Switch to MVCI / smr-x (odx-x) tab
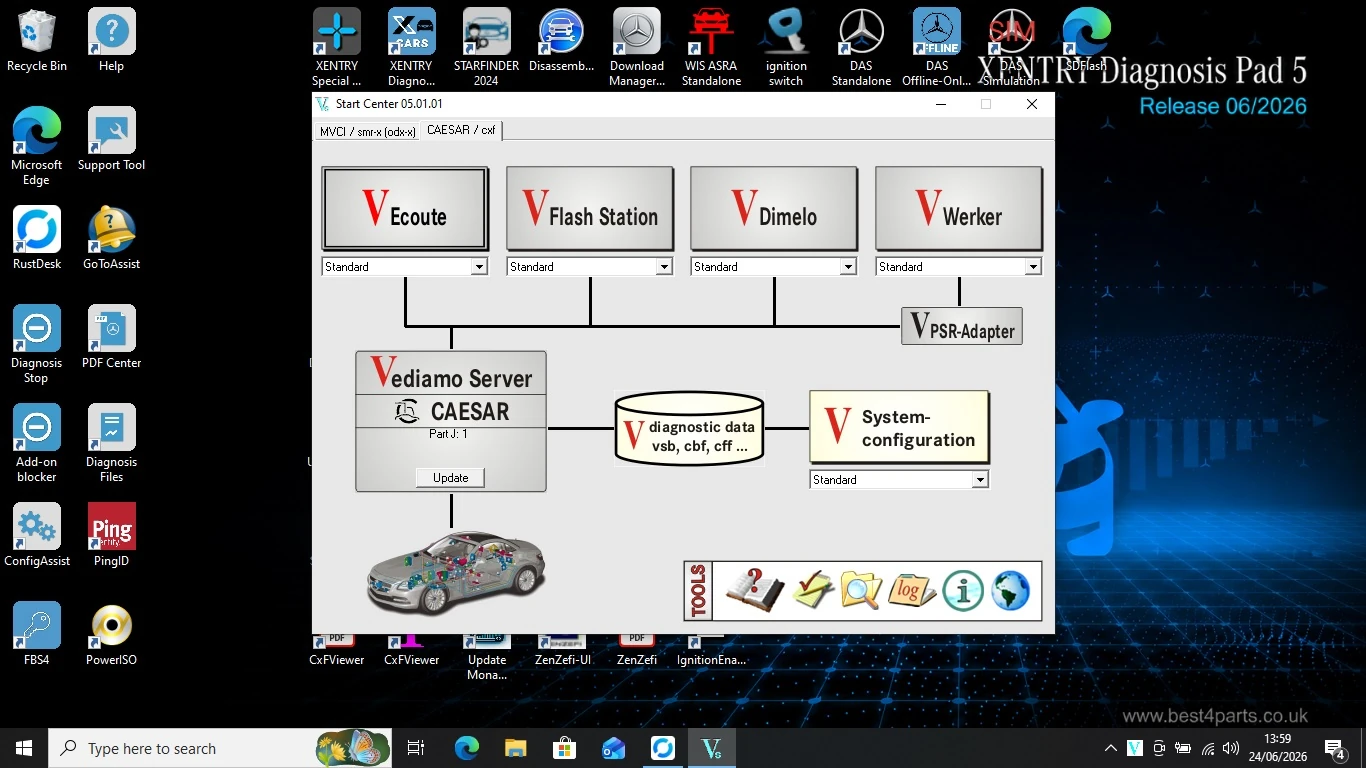This screenshot has width=1366, height=768. [x=367, y=131]
